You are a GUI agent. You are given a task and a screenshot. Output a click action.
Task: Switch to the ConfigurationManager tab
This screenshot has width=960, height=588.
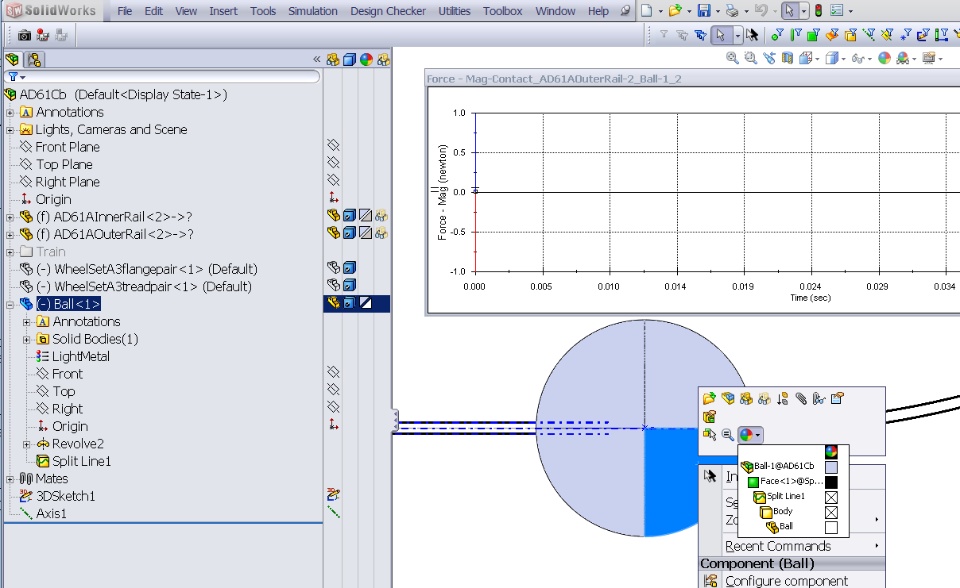click(34, 59)
